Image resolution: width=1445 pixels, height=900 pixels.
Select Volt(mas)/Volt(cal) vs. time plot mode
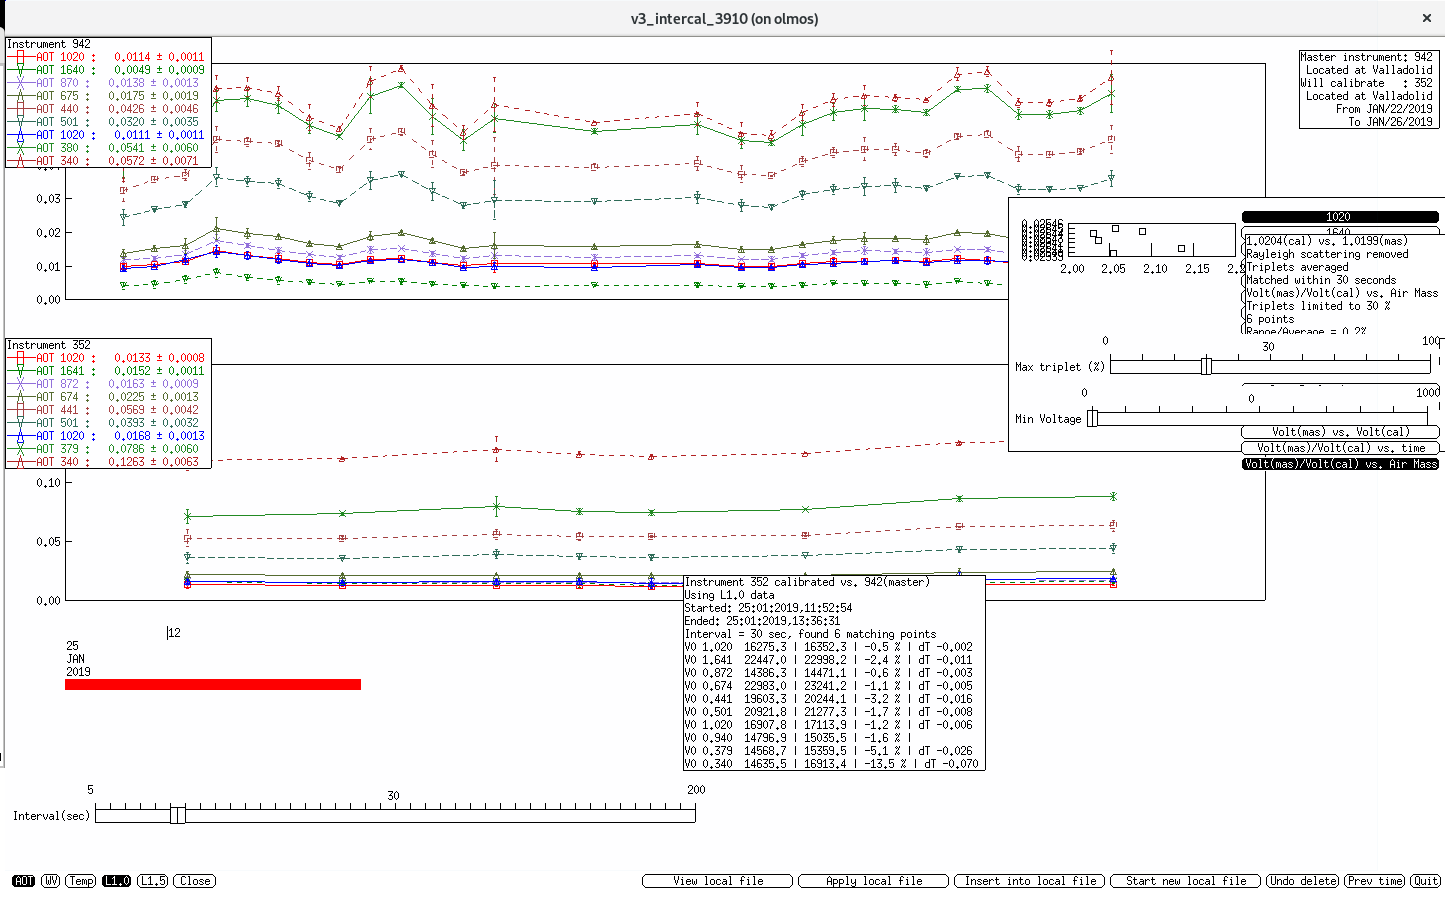point(1340,448)
